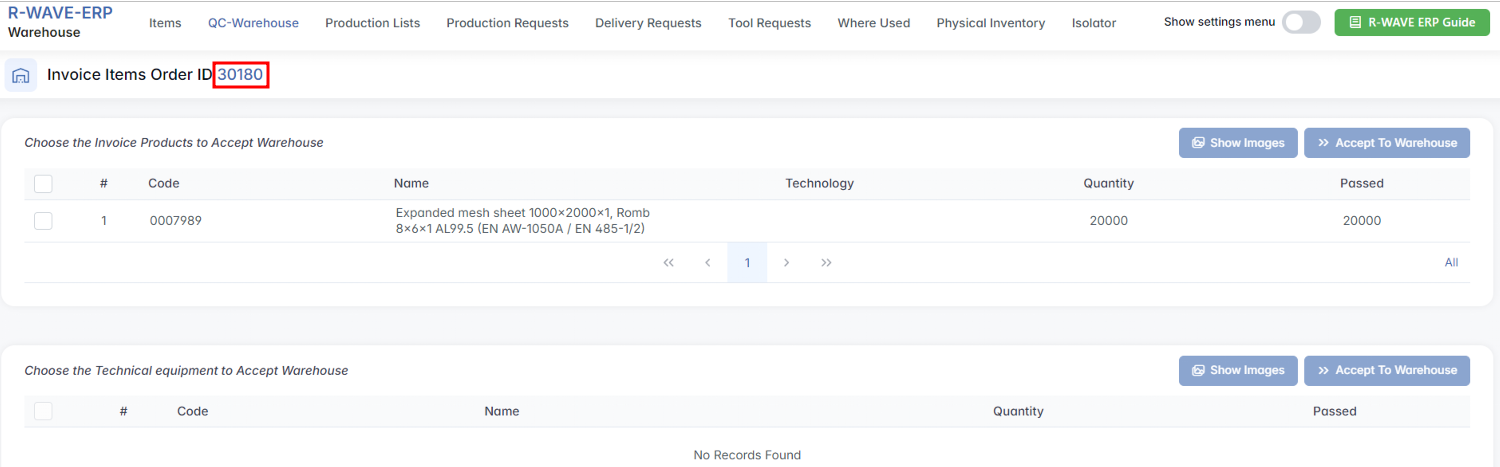This screenshot has width=1500, height=467.
Task: Navigate to Physical Inventory
Action: coord(990,23)
